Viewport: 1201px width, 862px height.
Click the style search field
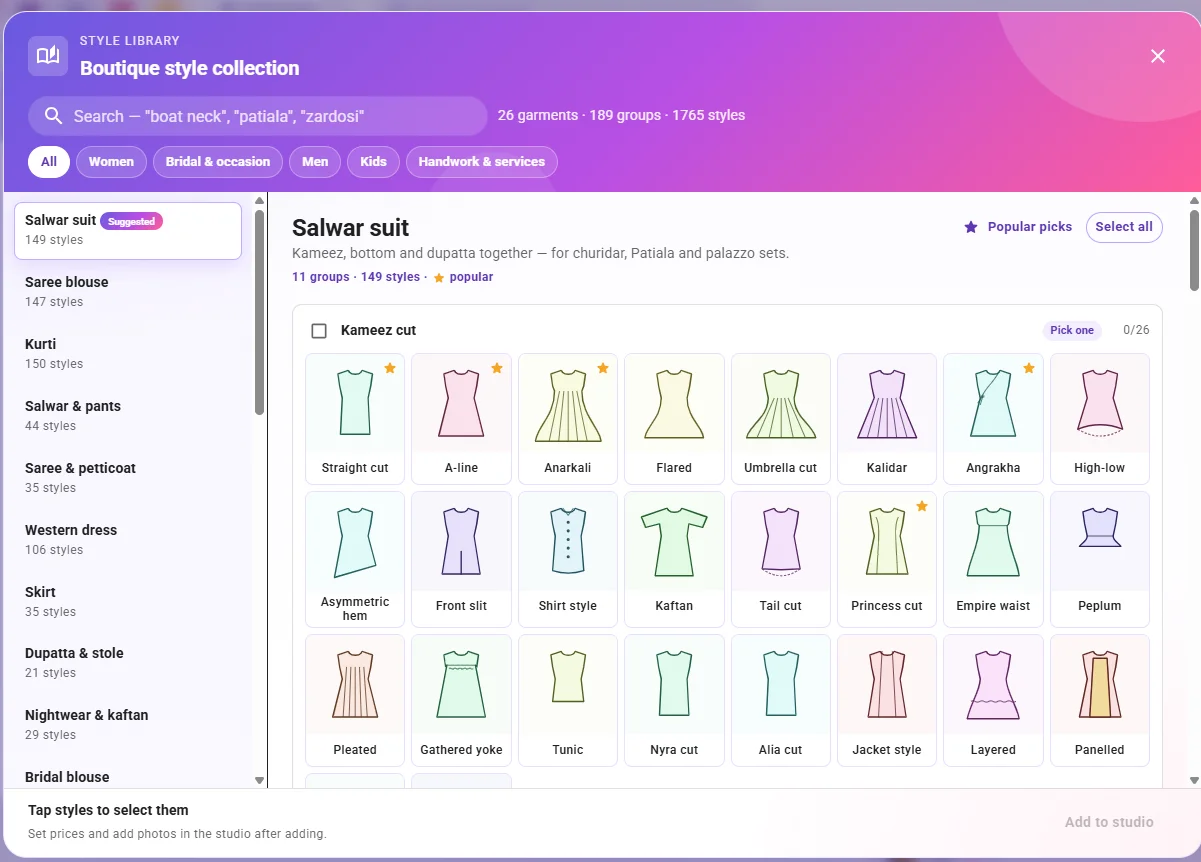258,116
